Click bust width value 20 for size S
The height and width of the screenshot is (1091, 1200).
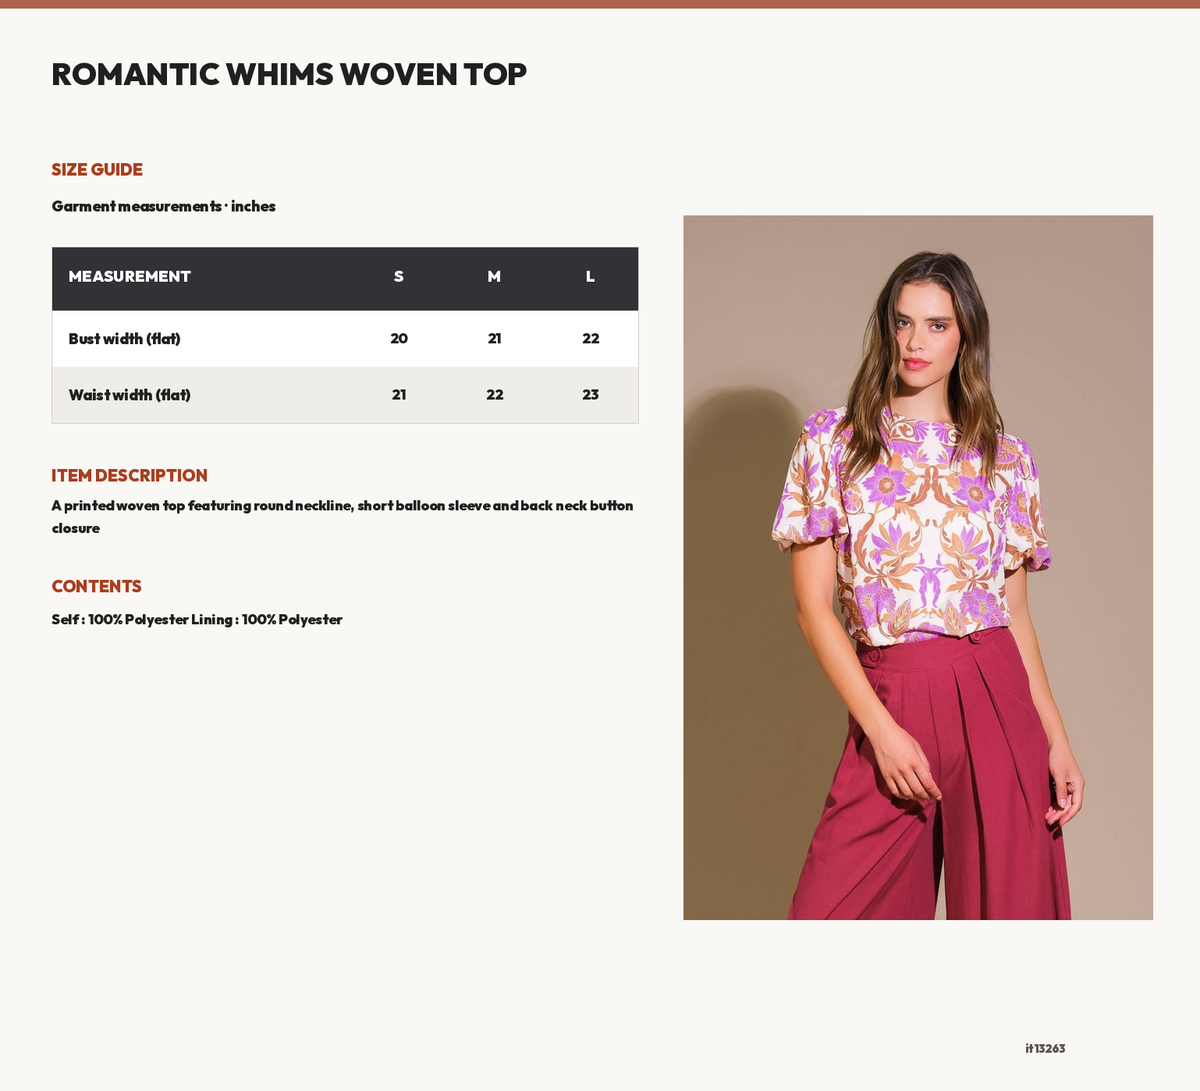[399, 339]
